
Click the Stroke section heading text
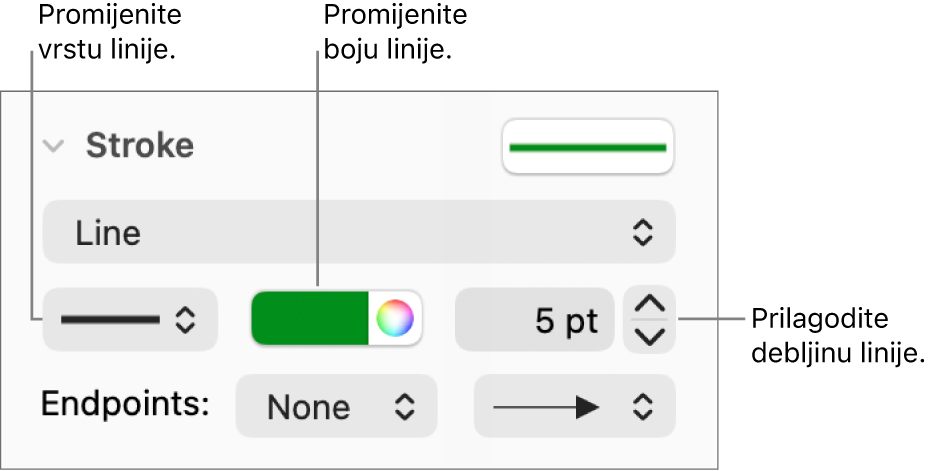pos(139,146)
